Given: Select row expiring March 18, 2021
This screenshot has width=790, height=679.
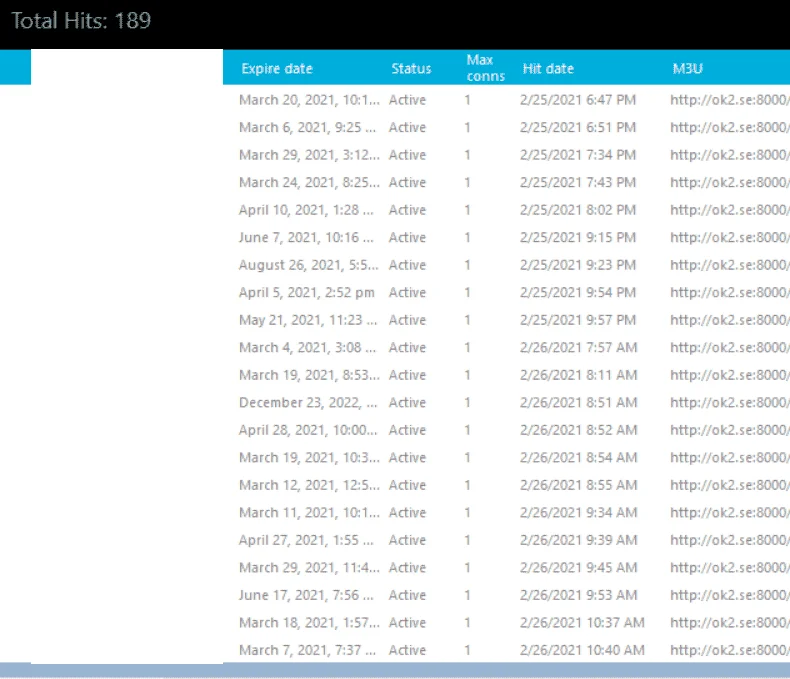Looking at the screenshot, I should 506,623.
